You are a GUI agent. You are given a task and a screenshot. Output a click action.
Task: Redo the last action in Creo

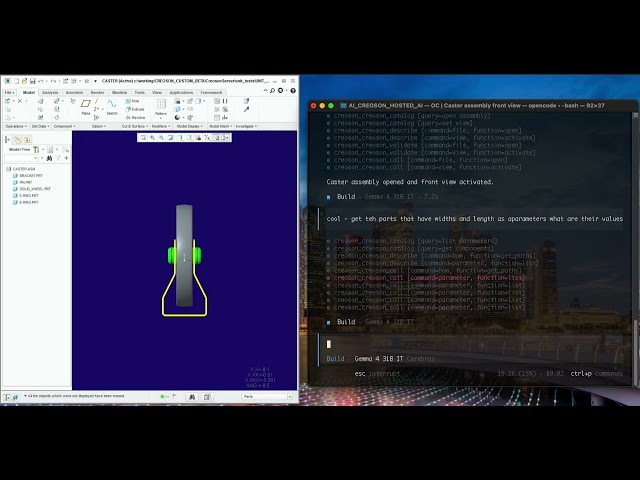tap(53, 81)
